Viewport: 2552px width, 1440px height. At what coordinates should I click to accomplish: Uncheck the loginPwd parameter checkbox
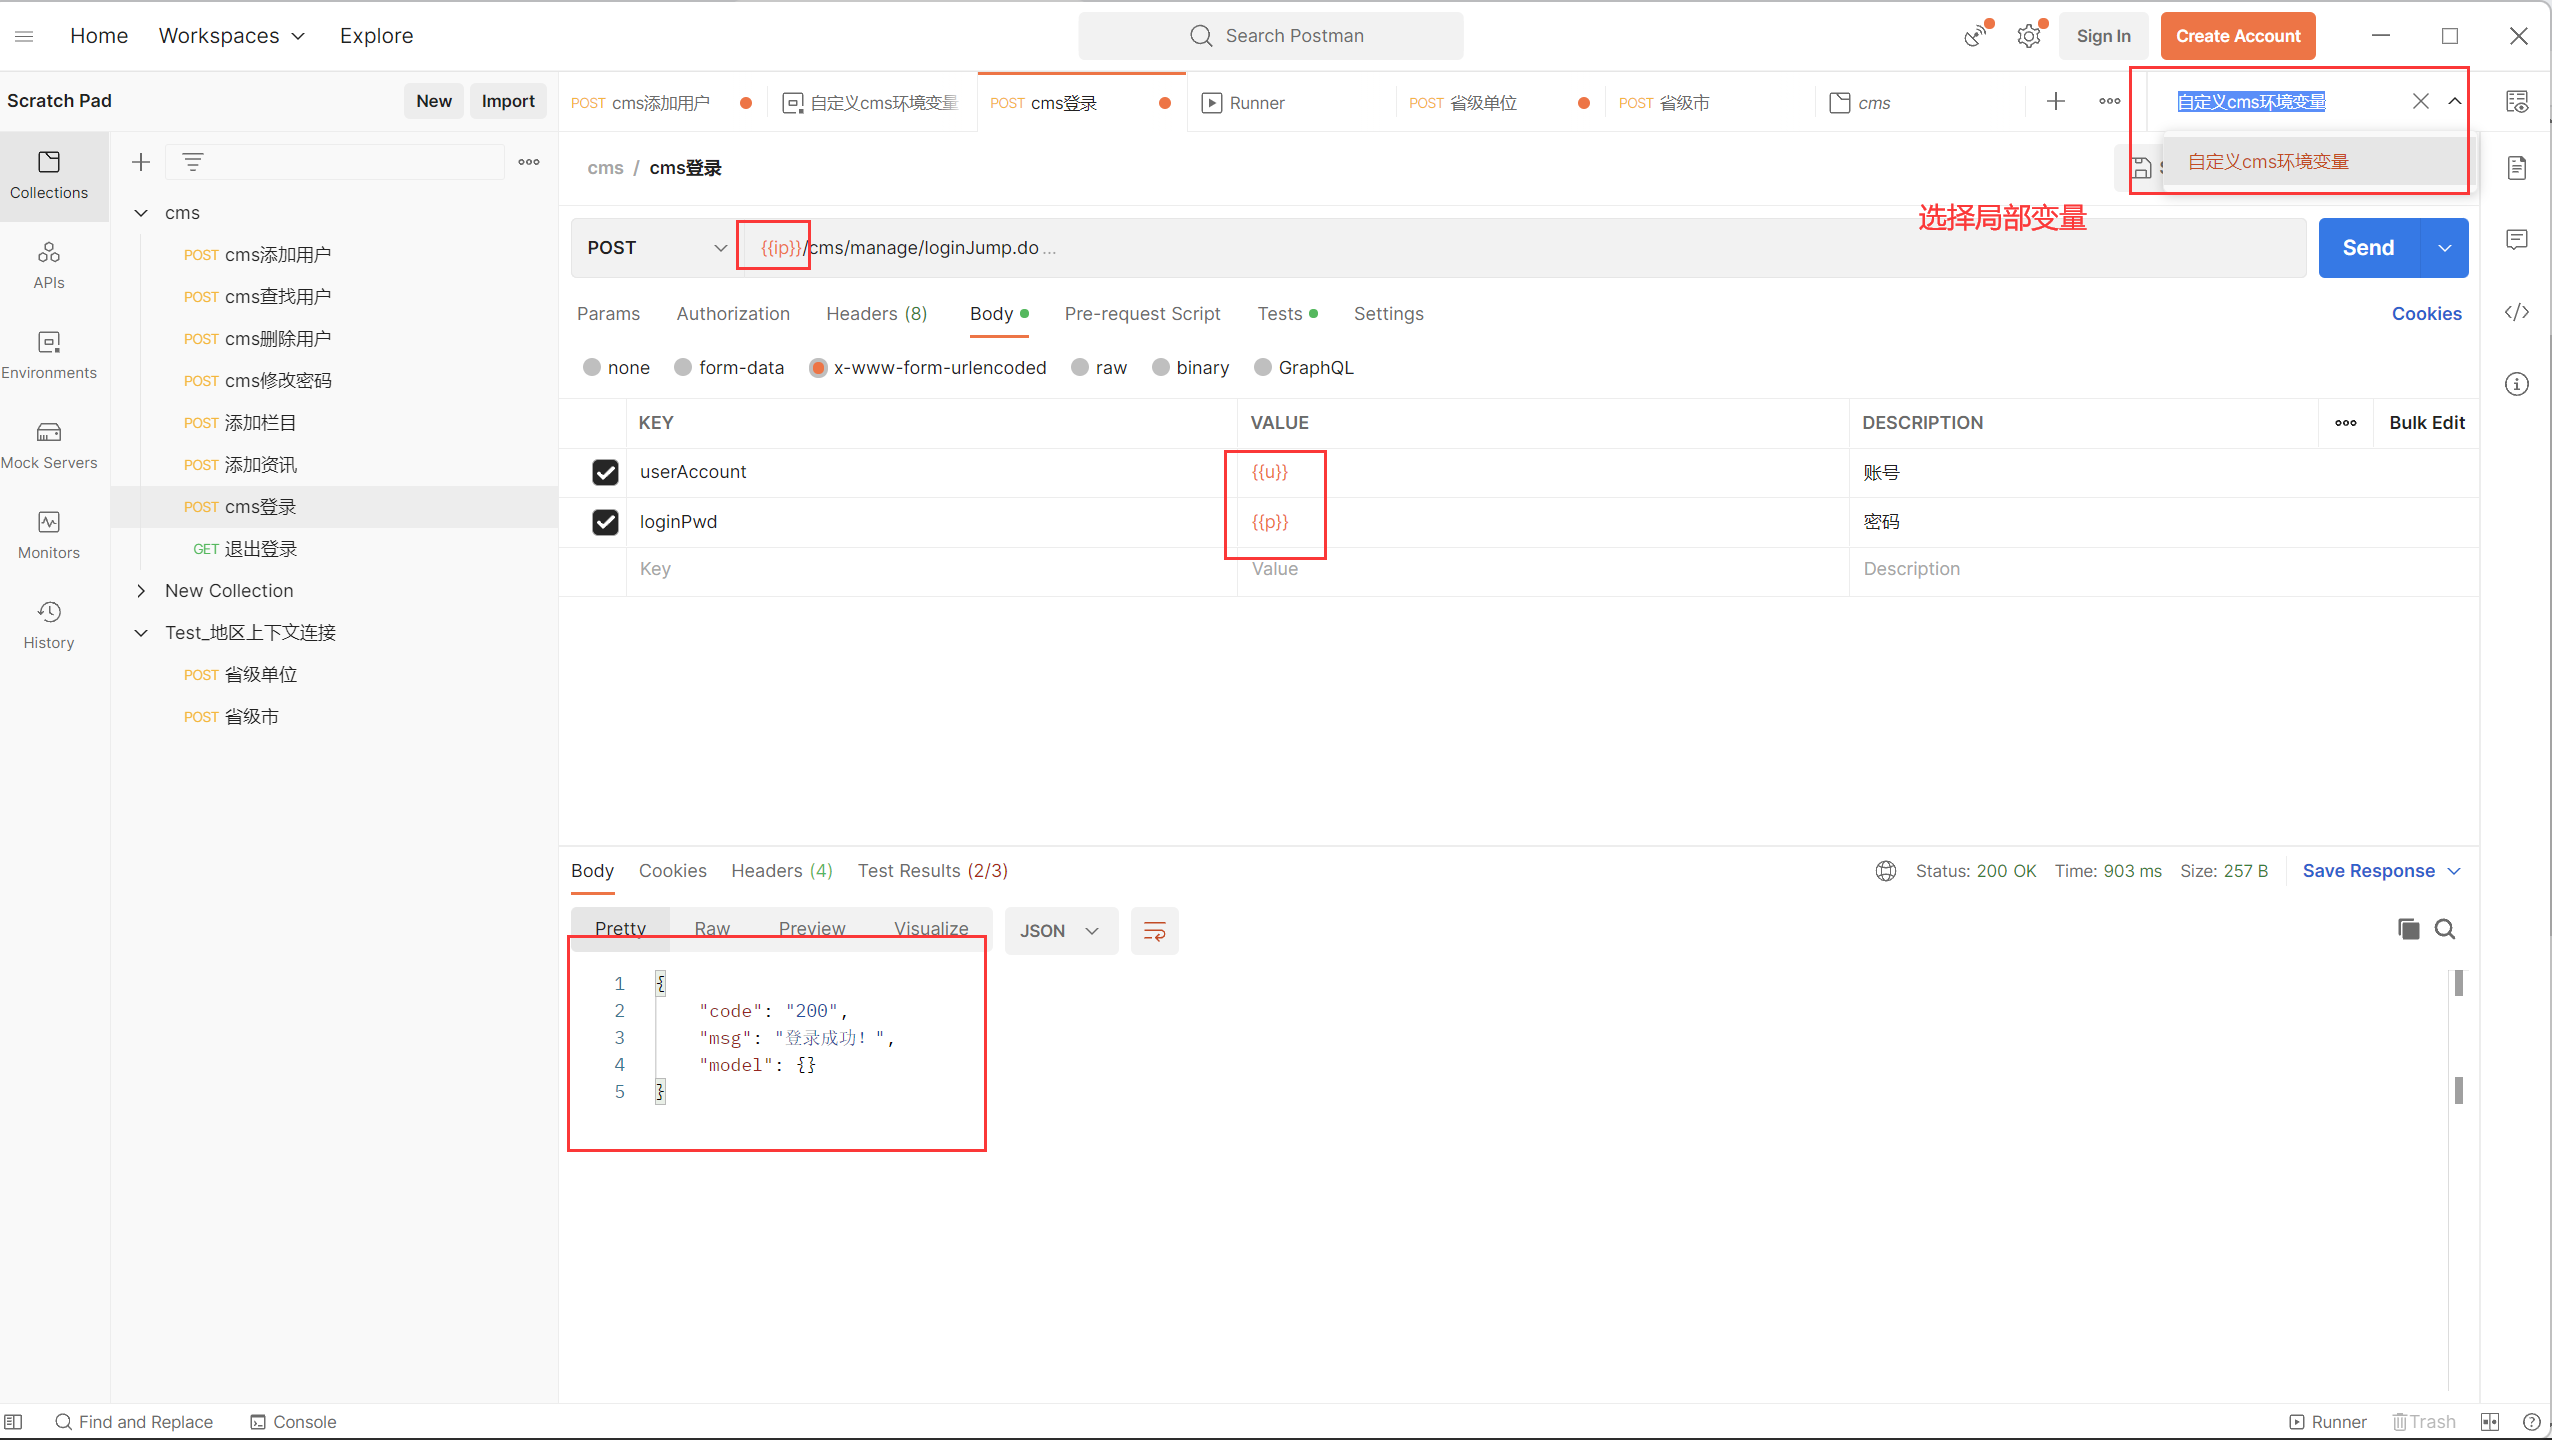[605, 522]
